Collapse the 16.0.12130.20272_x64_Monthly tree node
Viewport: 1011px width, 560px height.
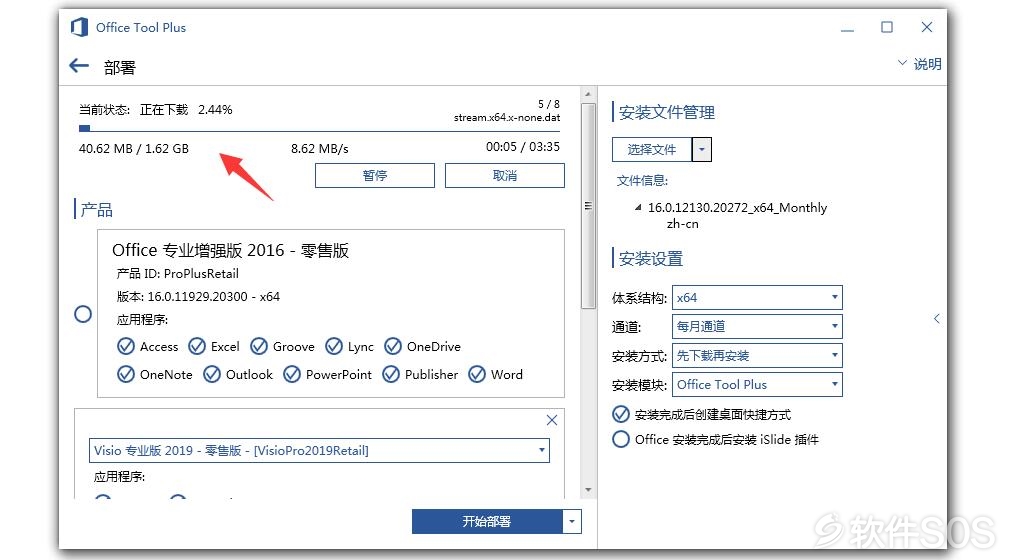[638, 208]
